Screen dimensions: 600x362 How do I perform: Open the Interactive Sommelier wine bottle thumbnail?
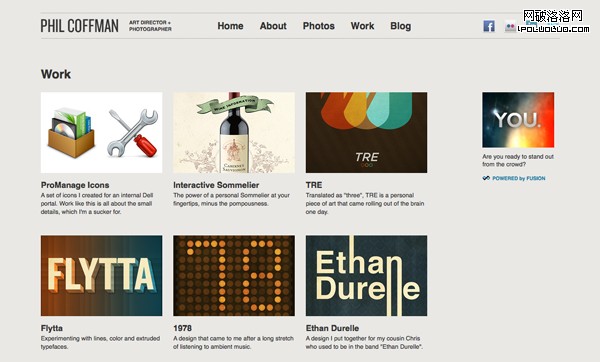click(x=234, y=132)
